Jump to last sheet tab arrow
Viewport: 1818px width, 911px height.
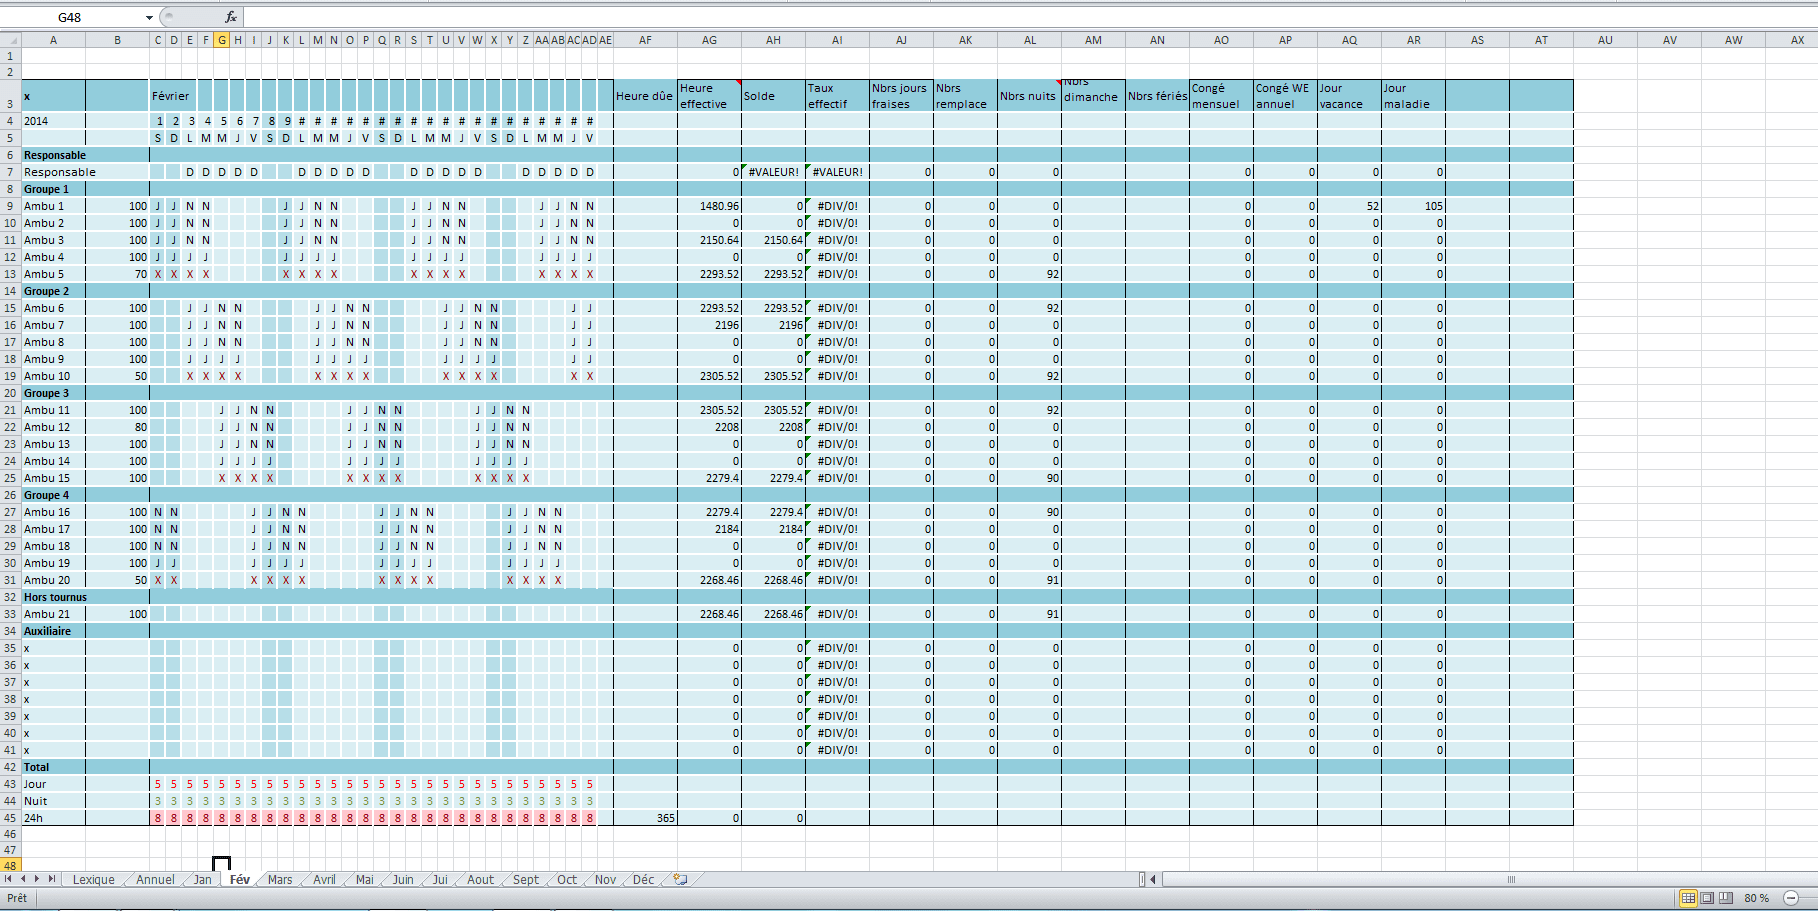(x=52, y=879)
